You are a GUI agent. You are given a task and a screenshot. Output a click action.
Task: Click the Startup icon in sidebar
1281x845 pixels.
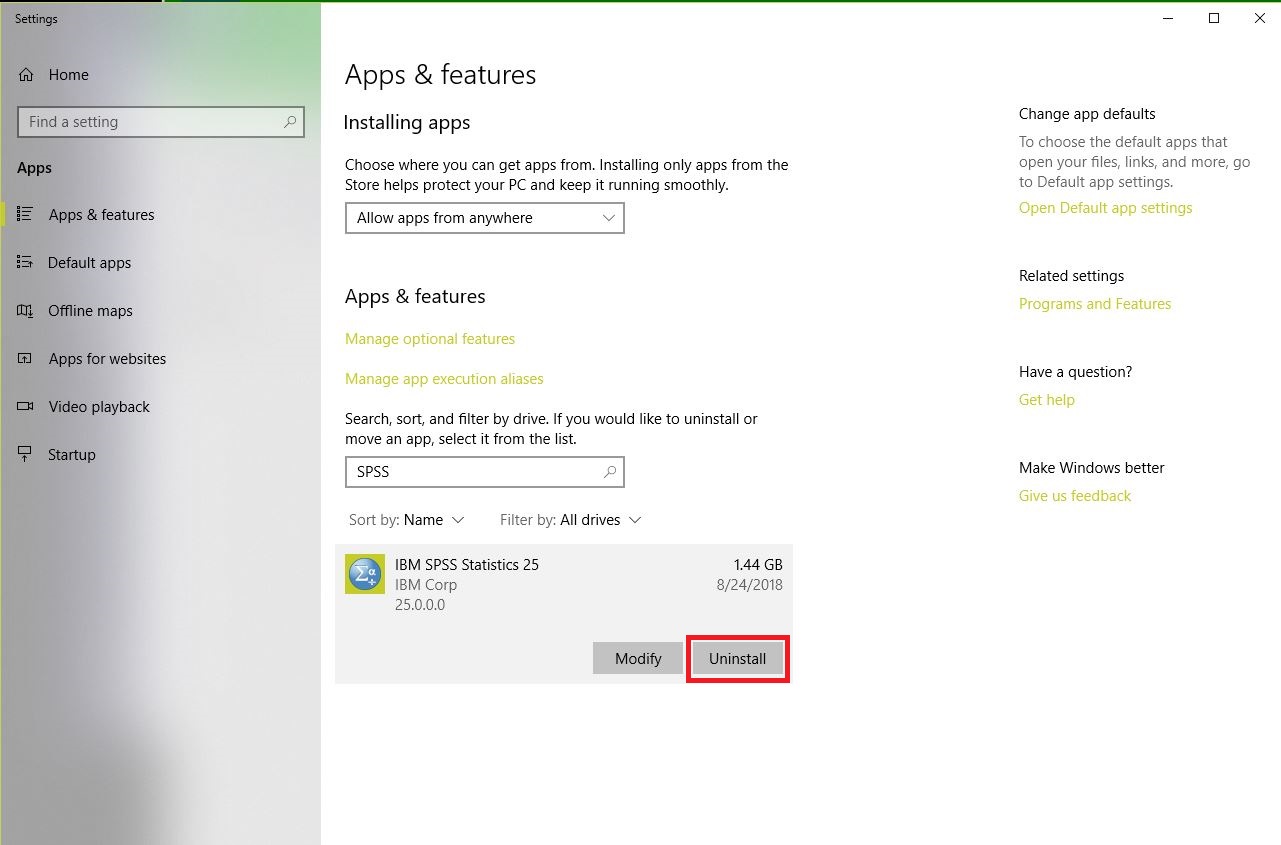(26, 455)
